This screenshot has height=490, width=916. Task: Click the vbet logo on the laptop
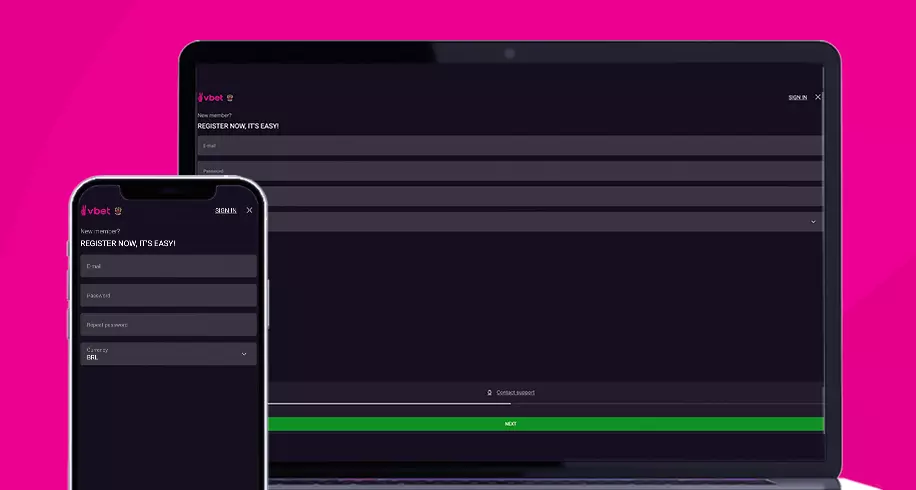click(x=210, y=98)
